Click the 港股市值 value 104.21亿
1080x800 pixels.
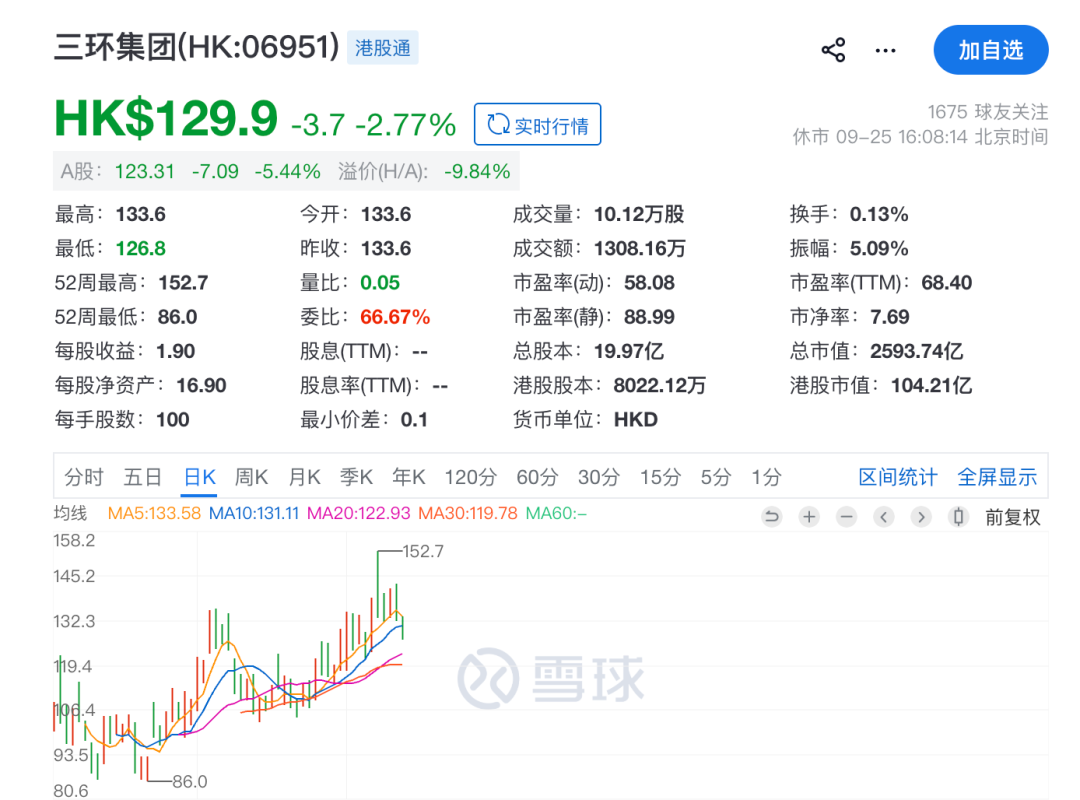point(931,385)
